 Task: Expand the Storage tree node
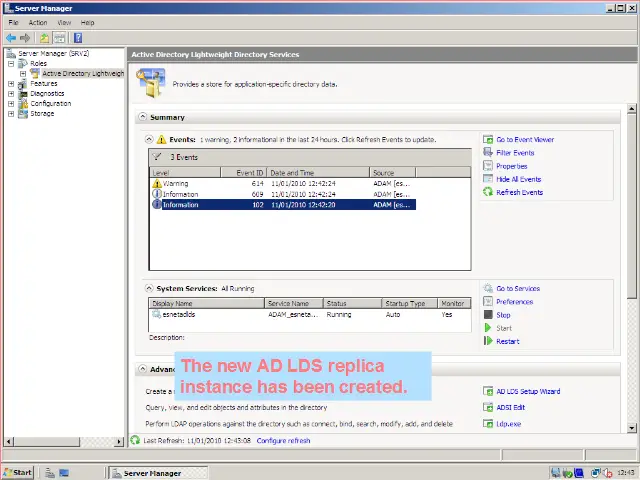(x=11, y=114)
